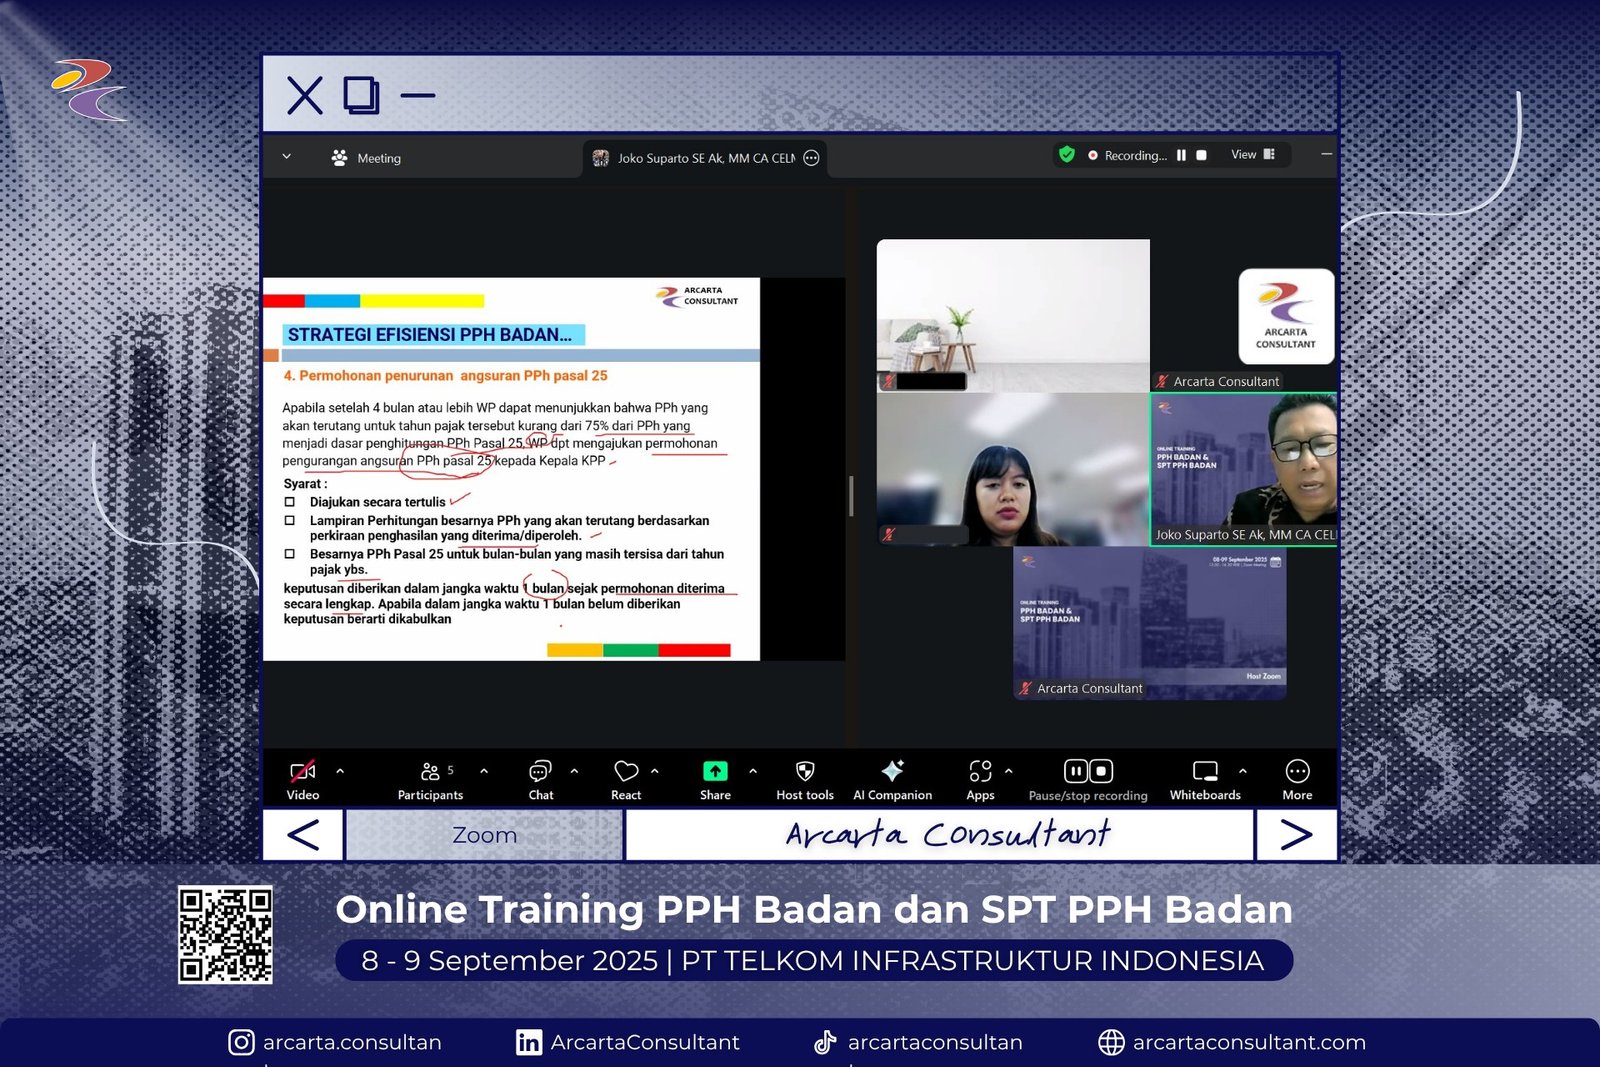Click the green Share screen icon
Image resolution: width=1600 pixels, height=1067 pixels.
[x=715, y=772]
